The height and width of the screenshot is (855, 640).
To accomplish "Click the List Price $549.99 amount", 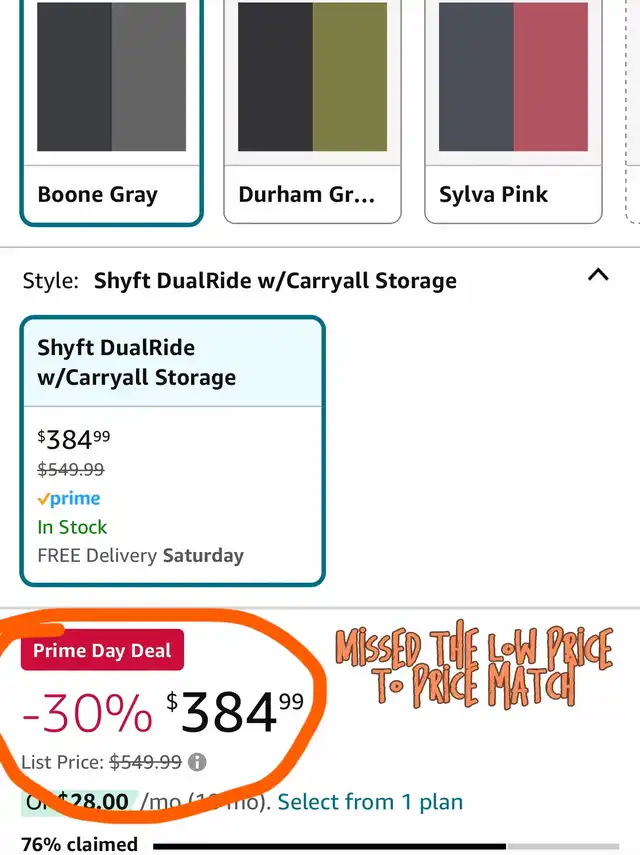I will (x=146, y=762).
